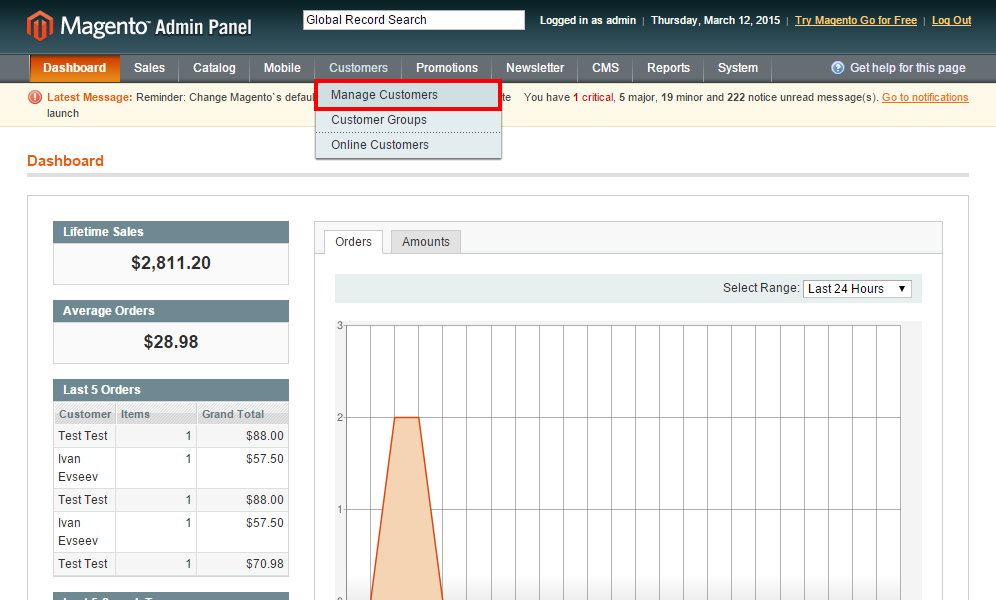
Task: Open the System menu
Action: [737, 68]
